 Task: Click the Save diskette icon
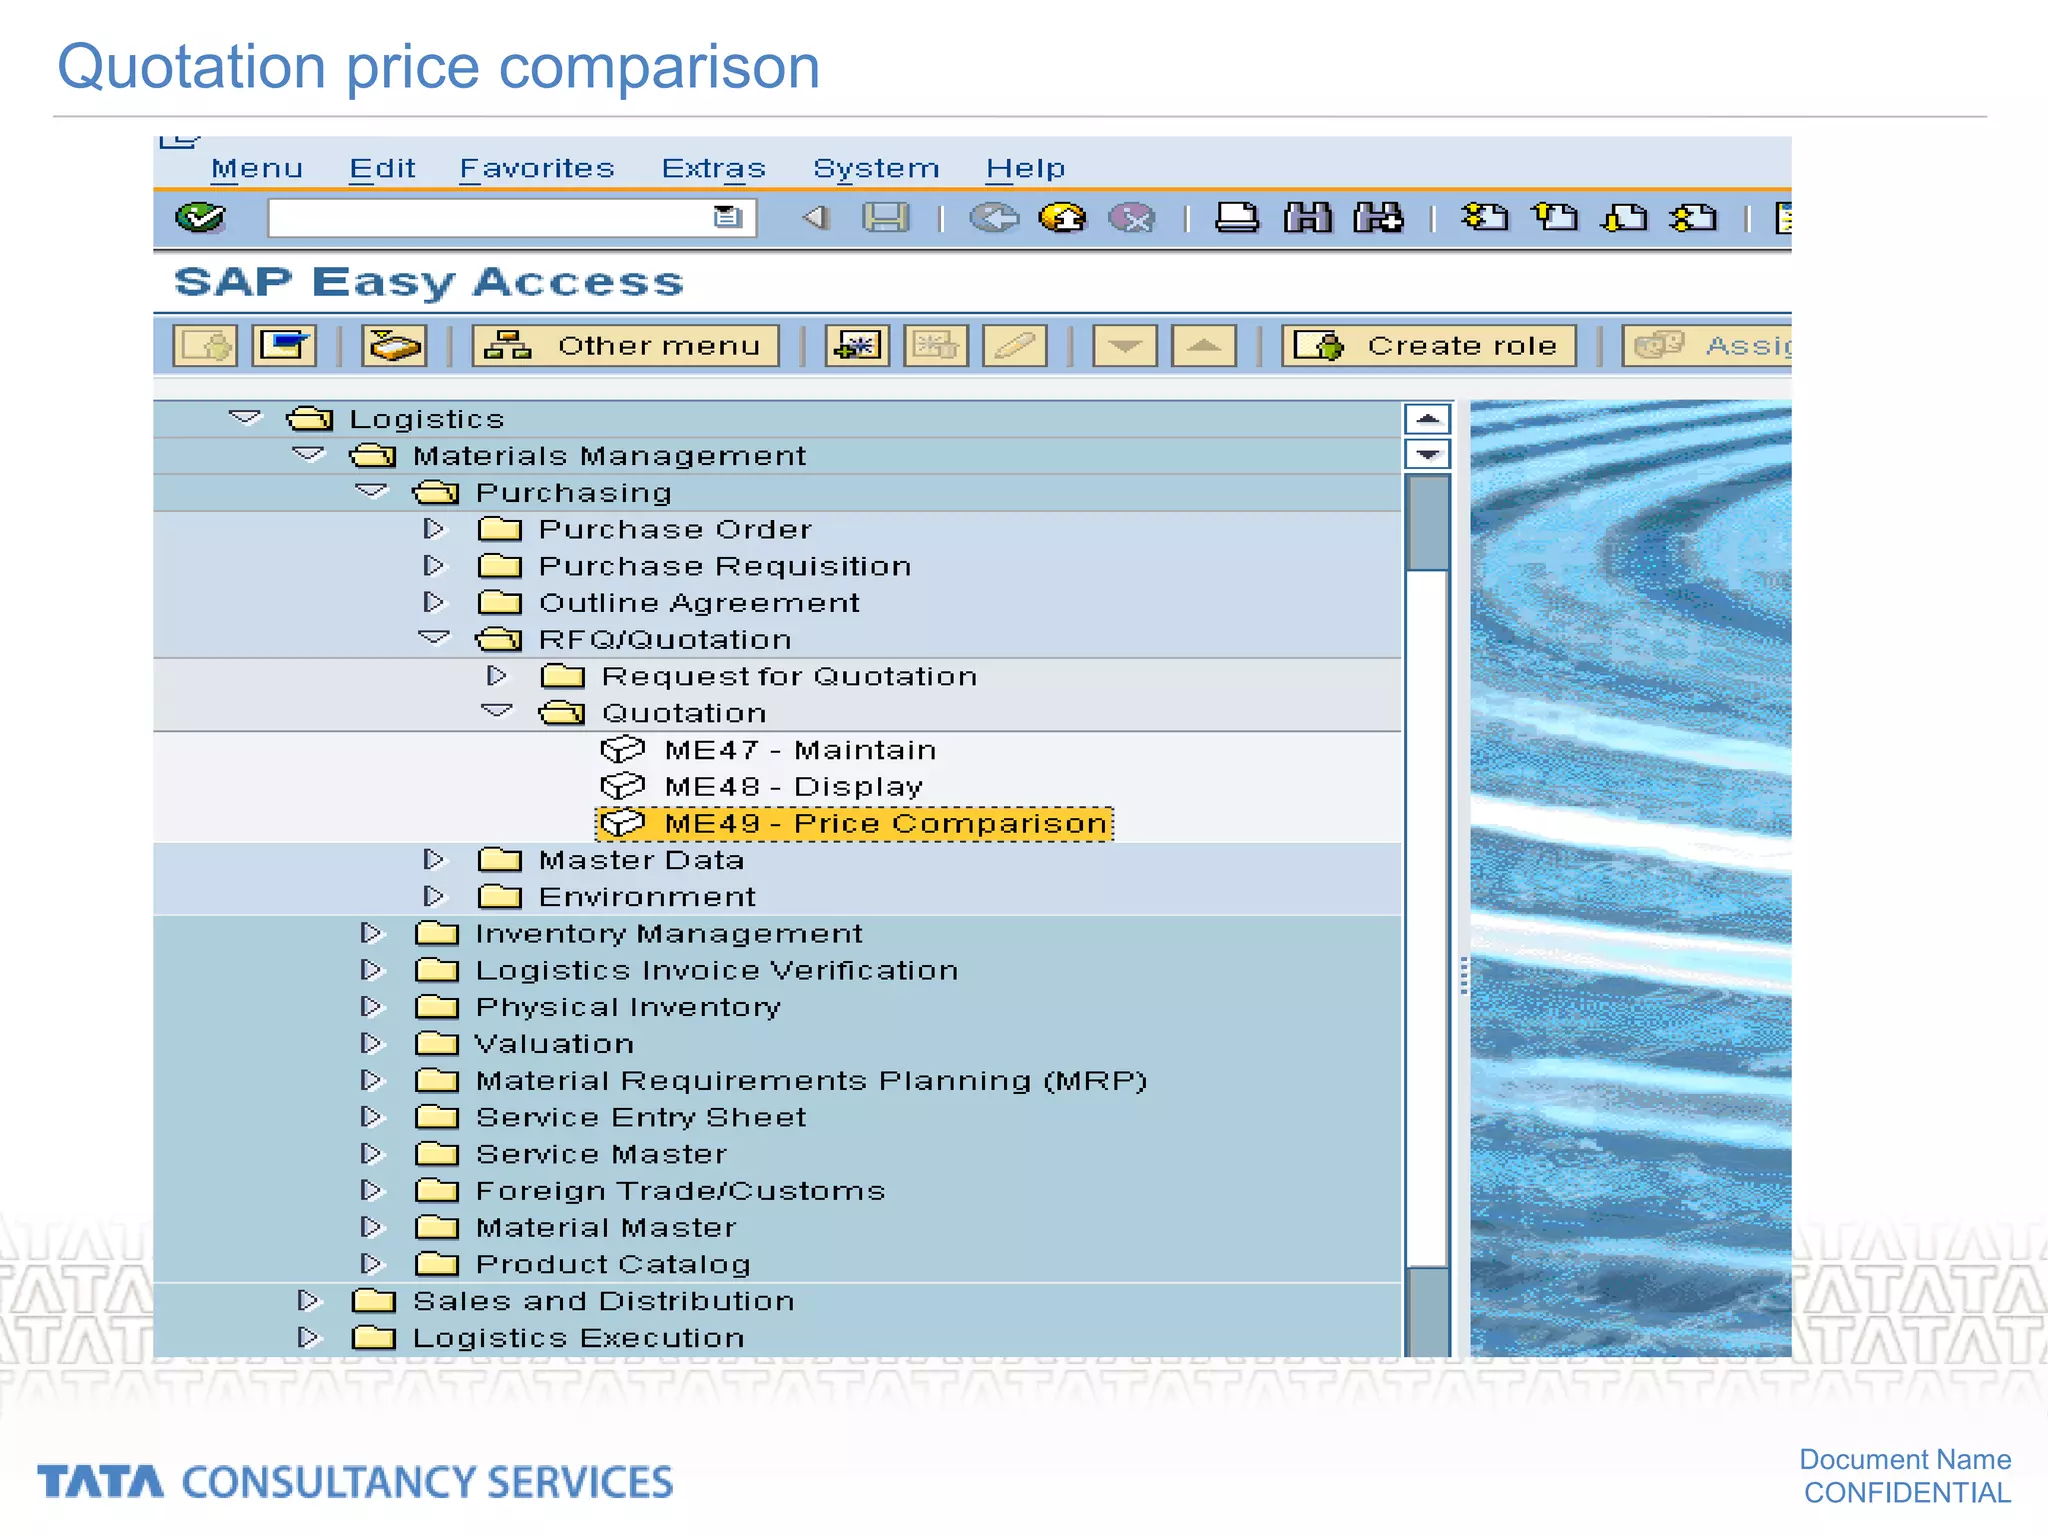886,217
